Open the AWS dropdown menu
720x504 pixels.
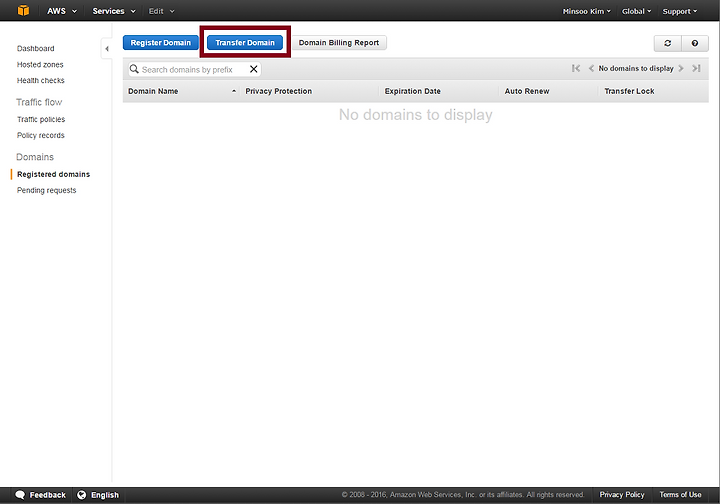[62, 11]
